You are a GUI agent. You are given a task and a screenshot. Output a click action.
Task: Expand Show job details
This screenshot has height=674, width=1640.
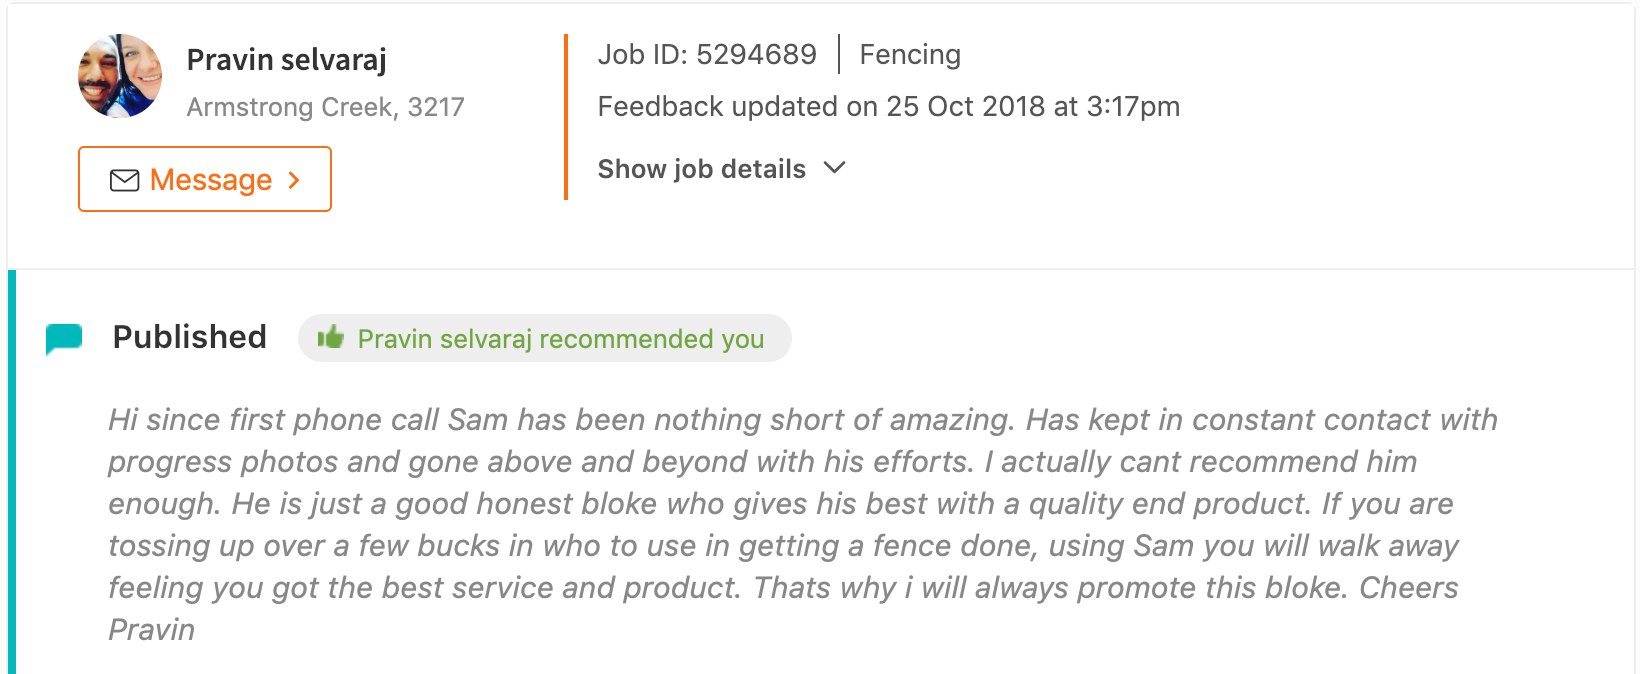(x=701, y=169)
